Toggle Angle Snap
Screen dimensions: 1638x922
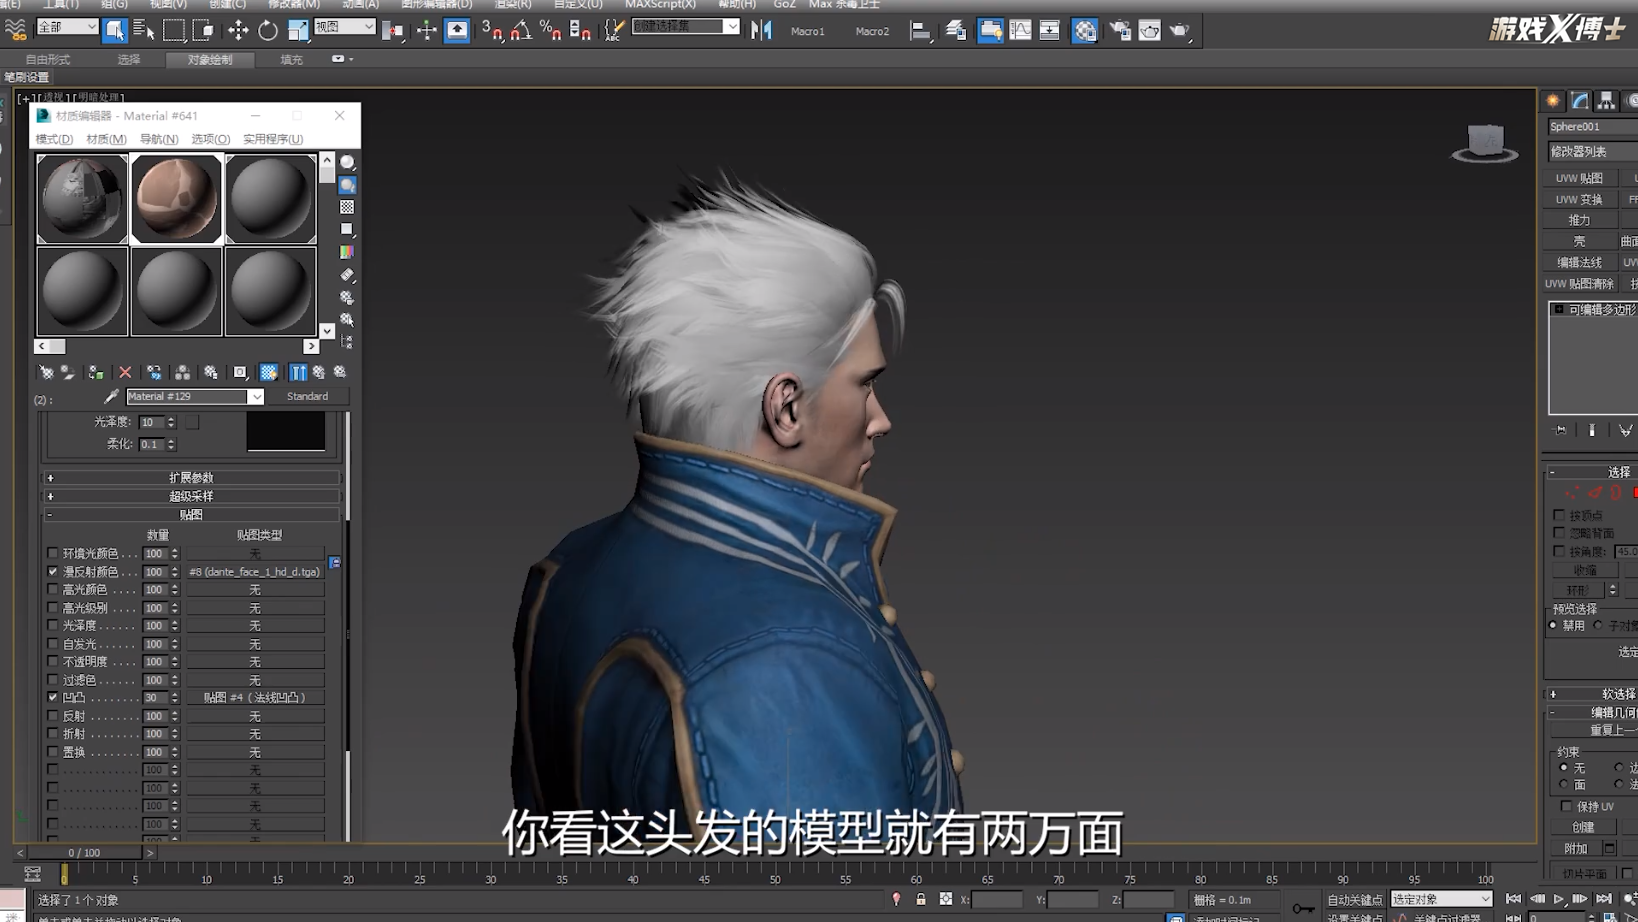[x=521, y=30]
